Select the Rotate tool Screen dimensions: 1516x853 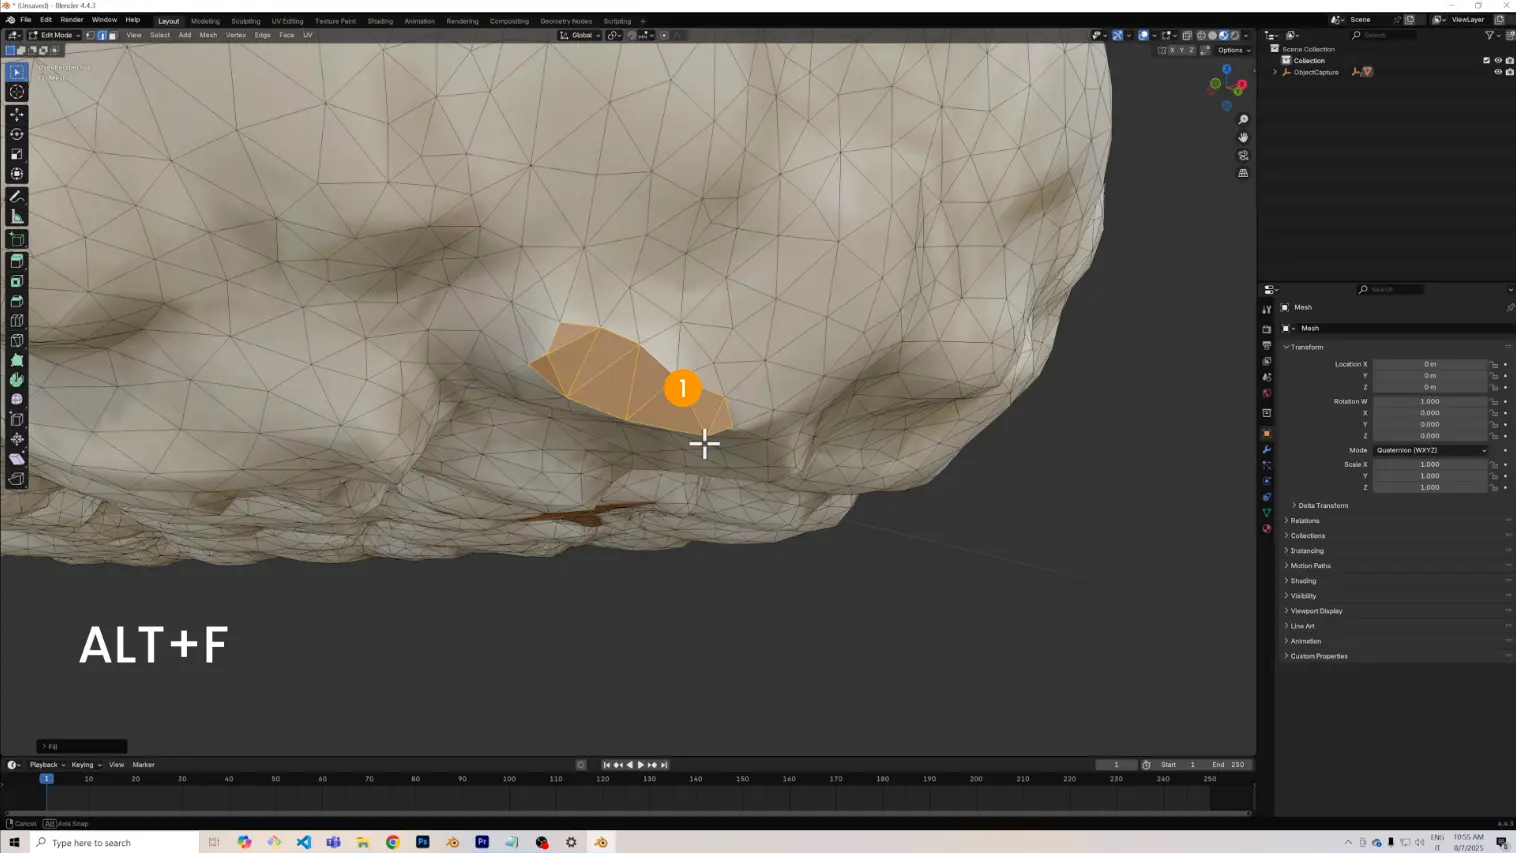click(x=17, y=134)
